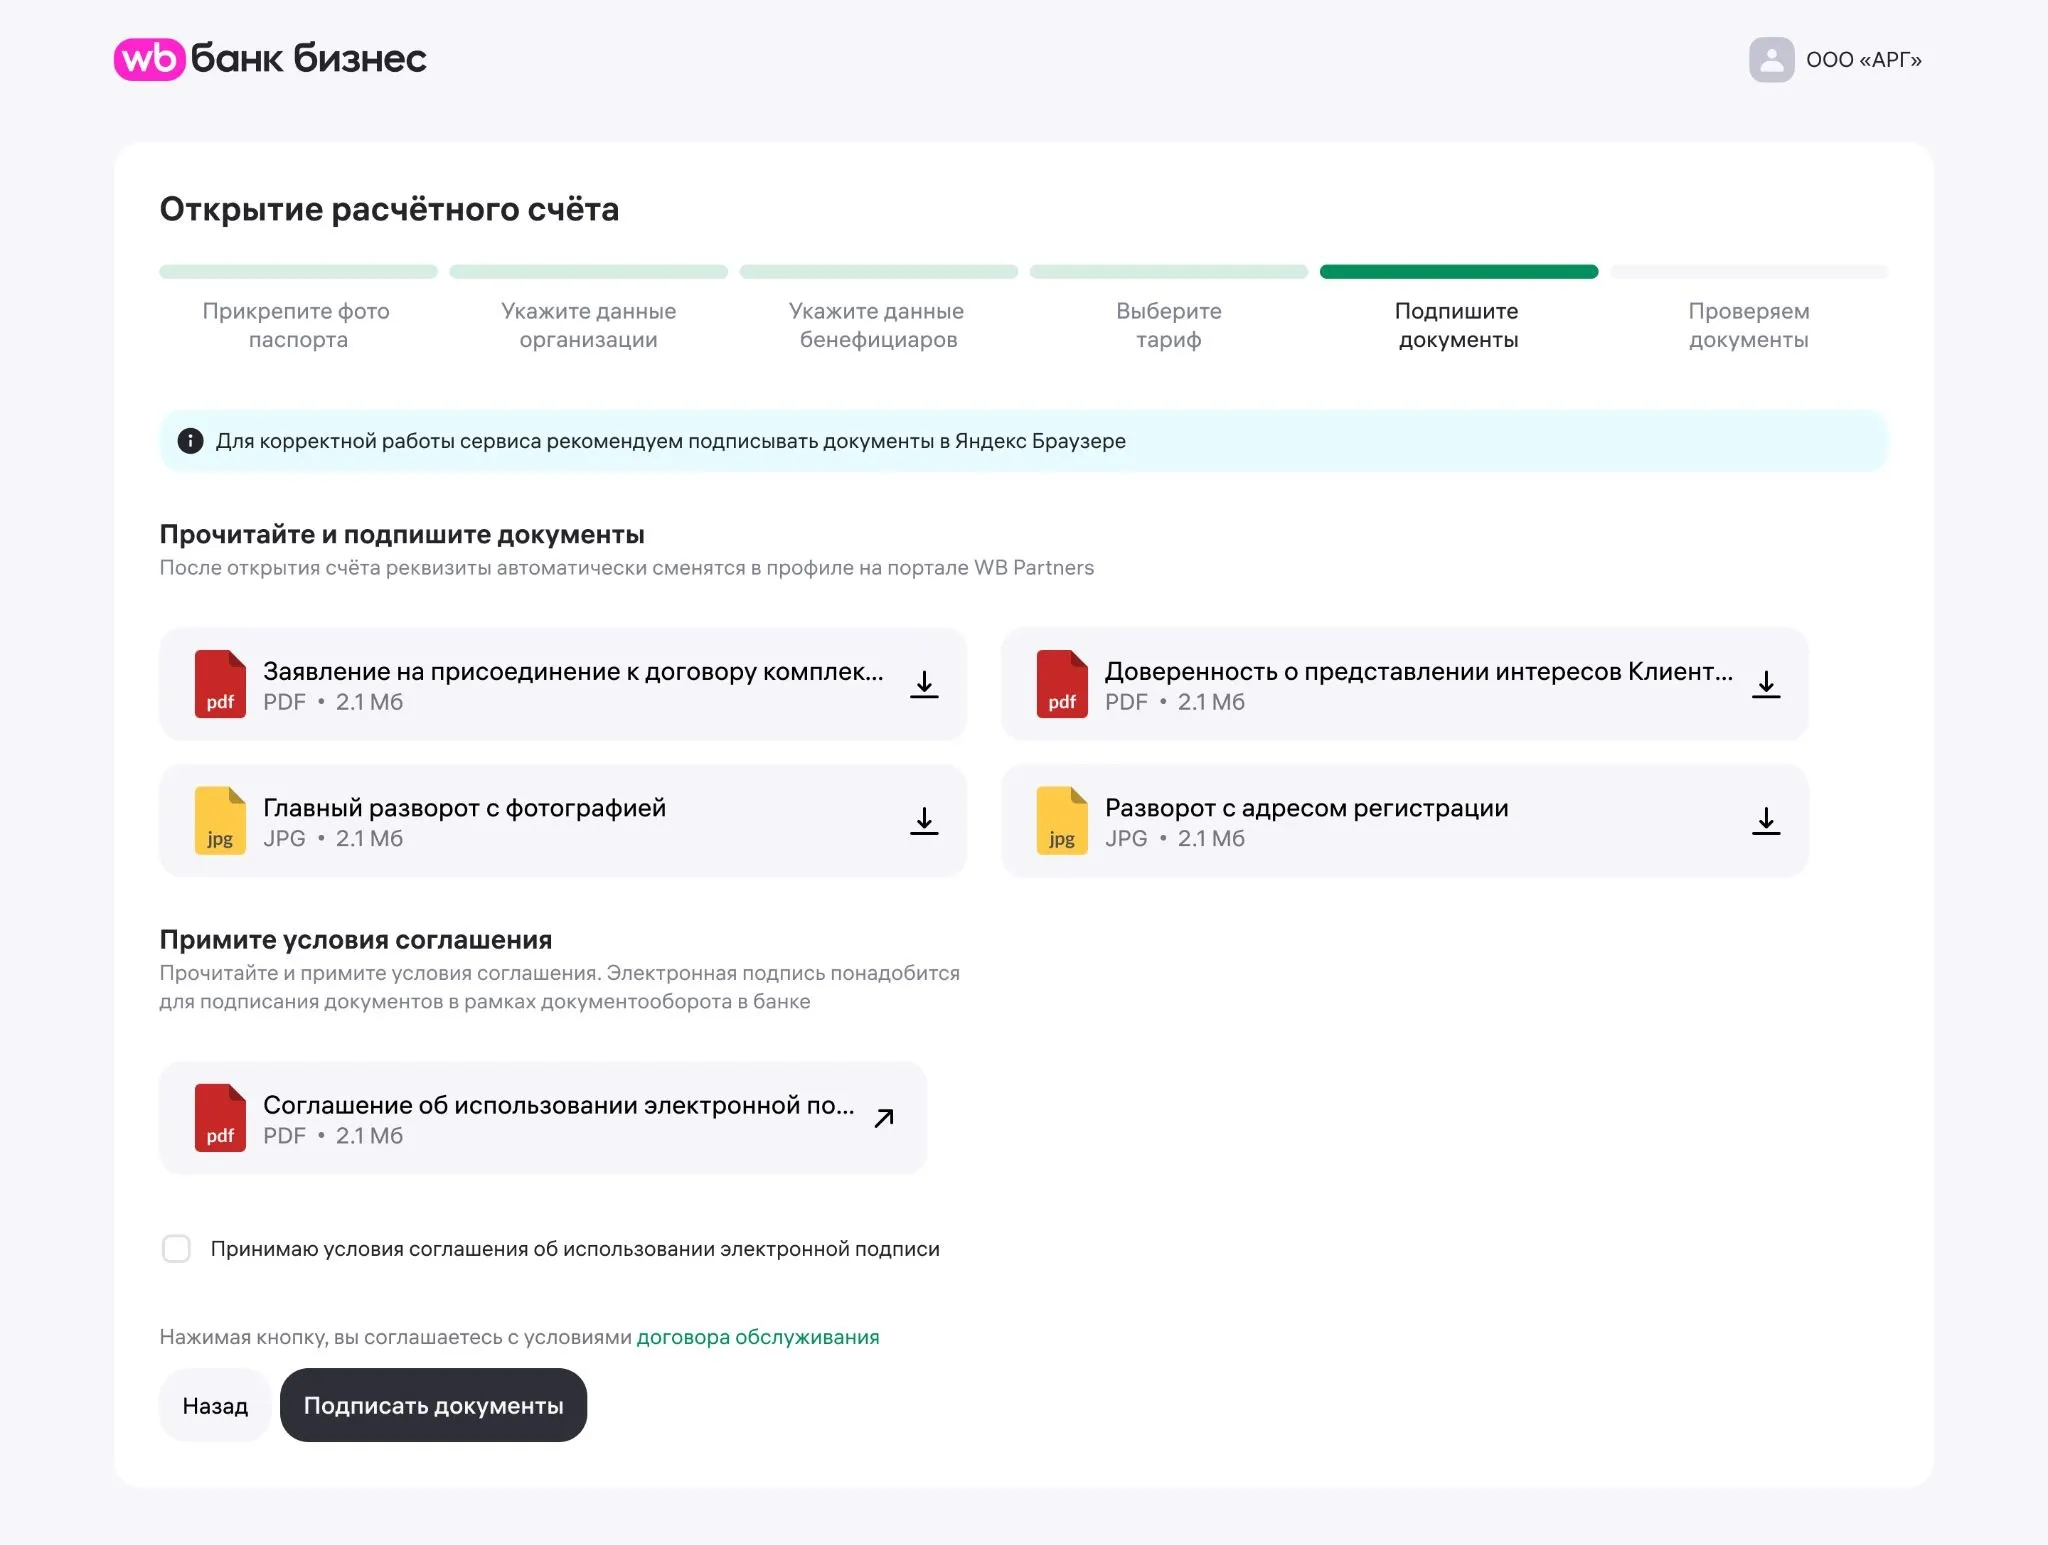The image size is (2048, 1545).
Task: Click the info icon in the browser notice
Action: (190, 441)
